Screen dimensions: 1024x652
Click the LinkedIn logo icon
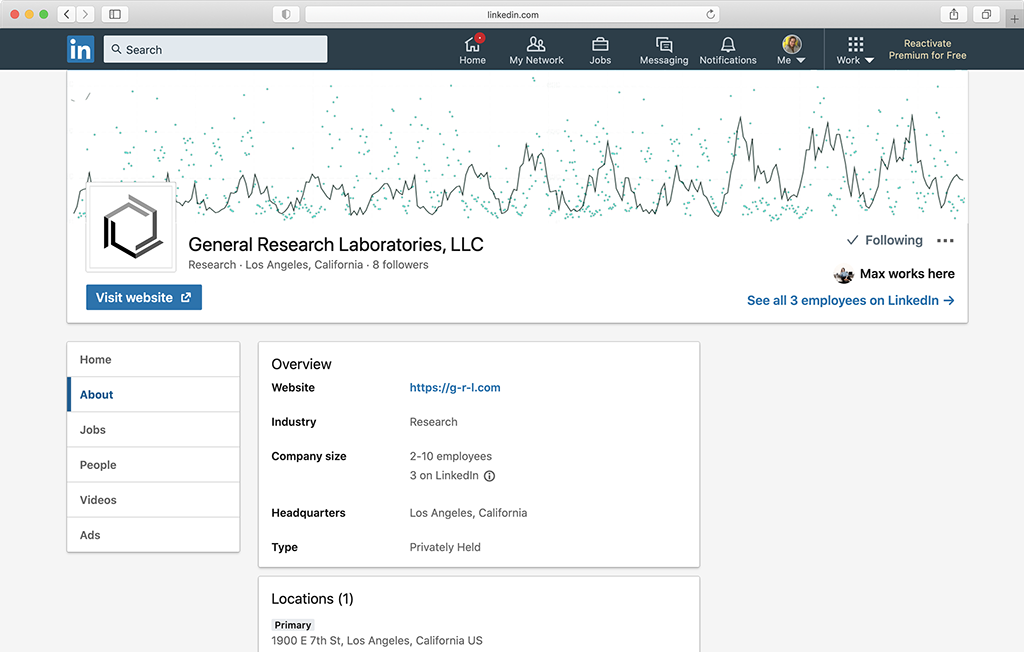tap(81, 49)
